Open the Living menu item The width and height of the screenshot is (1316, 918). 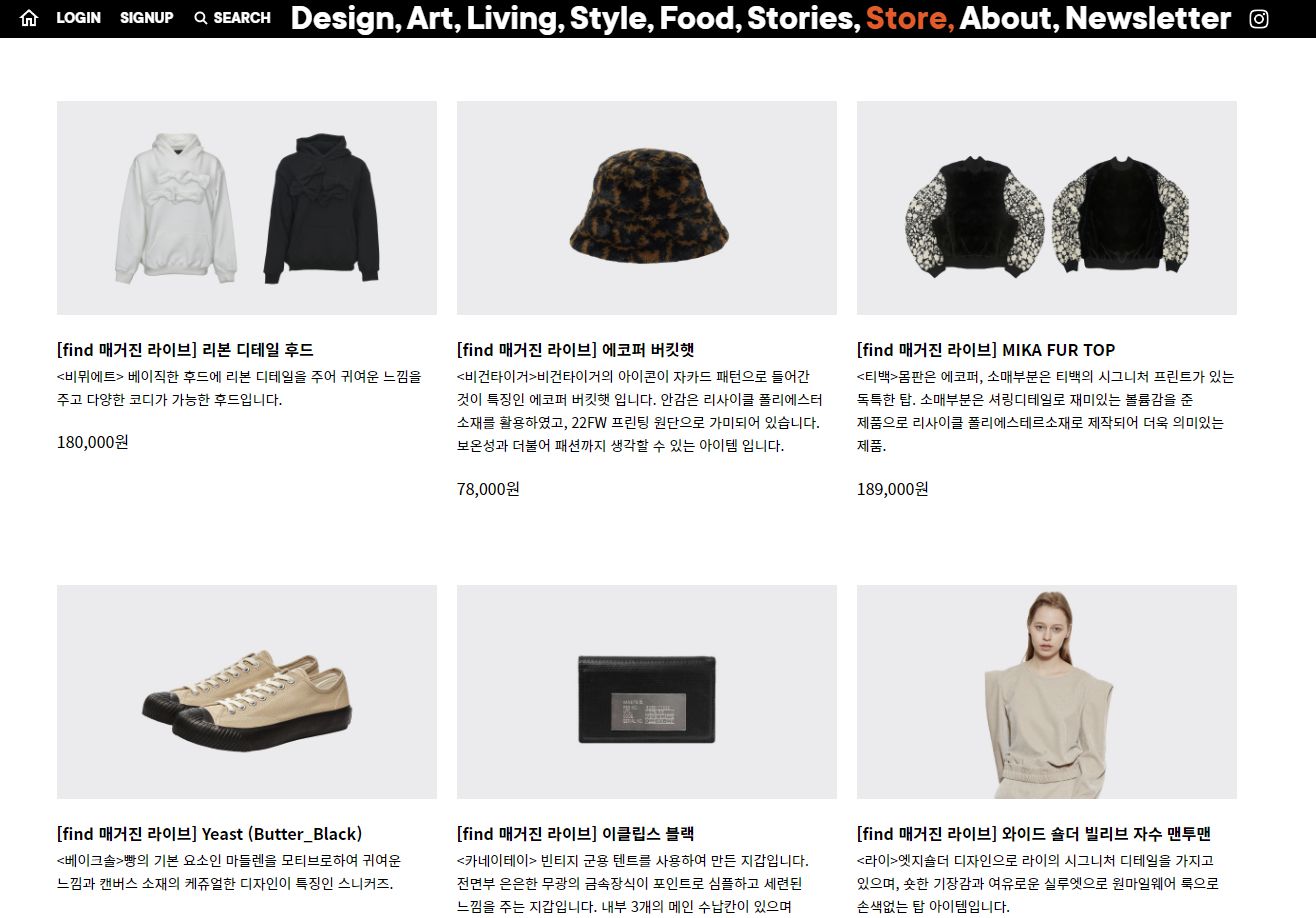click(514, 18)
